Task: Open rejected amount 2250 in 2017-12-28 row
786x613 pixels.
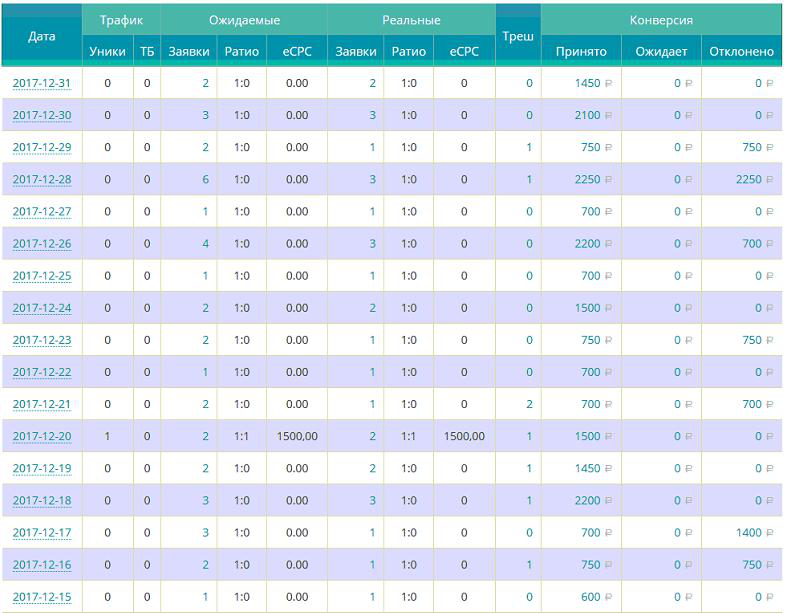Action: (x=748, y=180)
